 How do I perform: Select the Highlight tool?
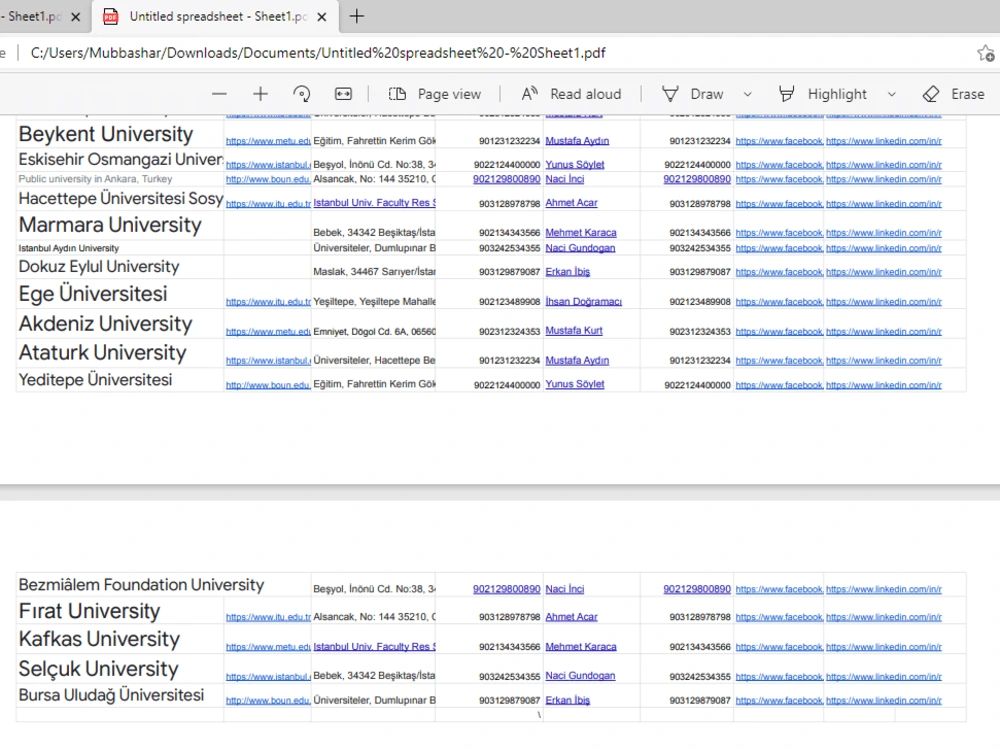point(823,94)
